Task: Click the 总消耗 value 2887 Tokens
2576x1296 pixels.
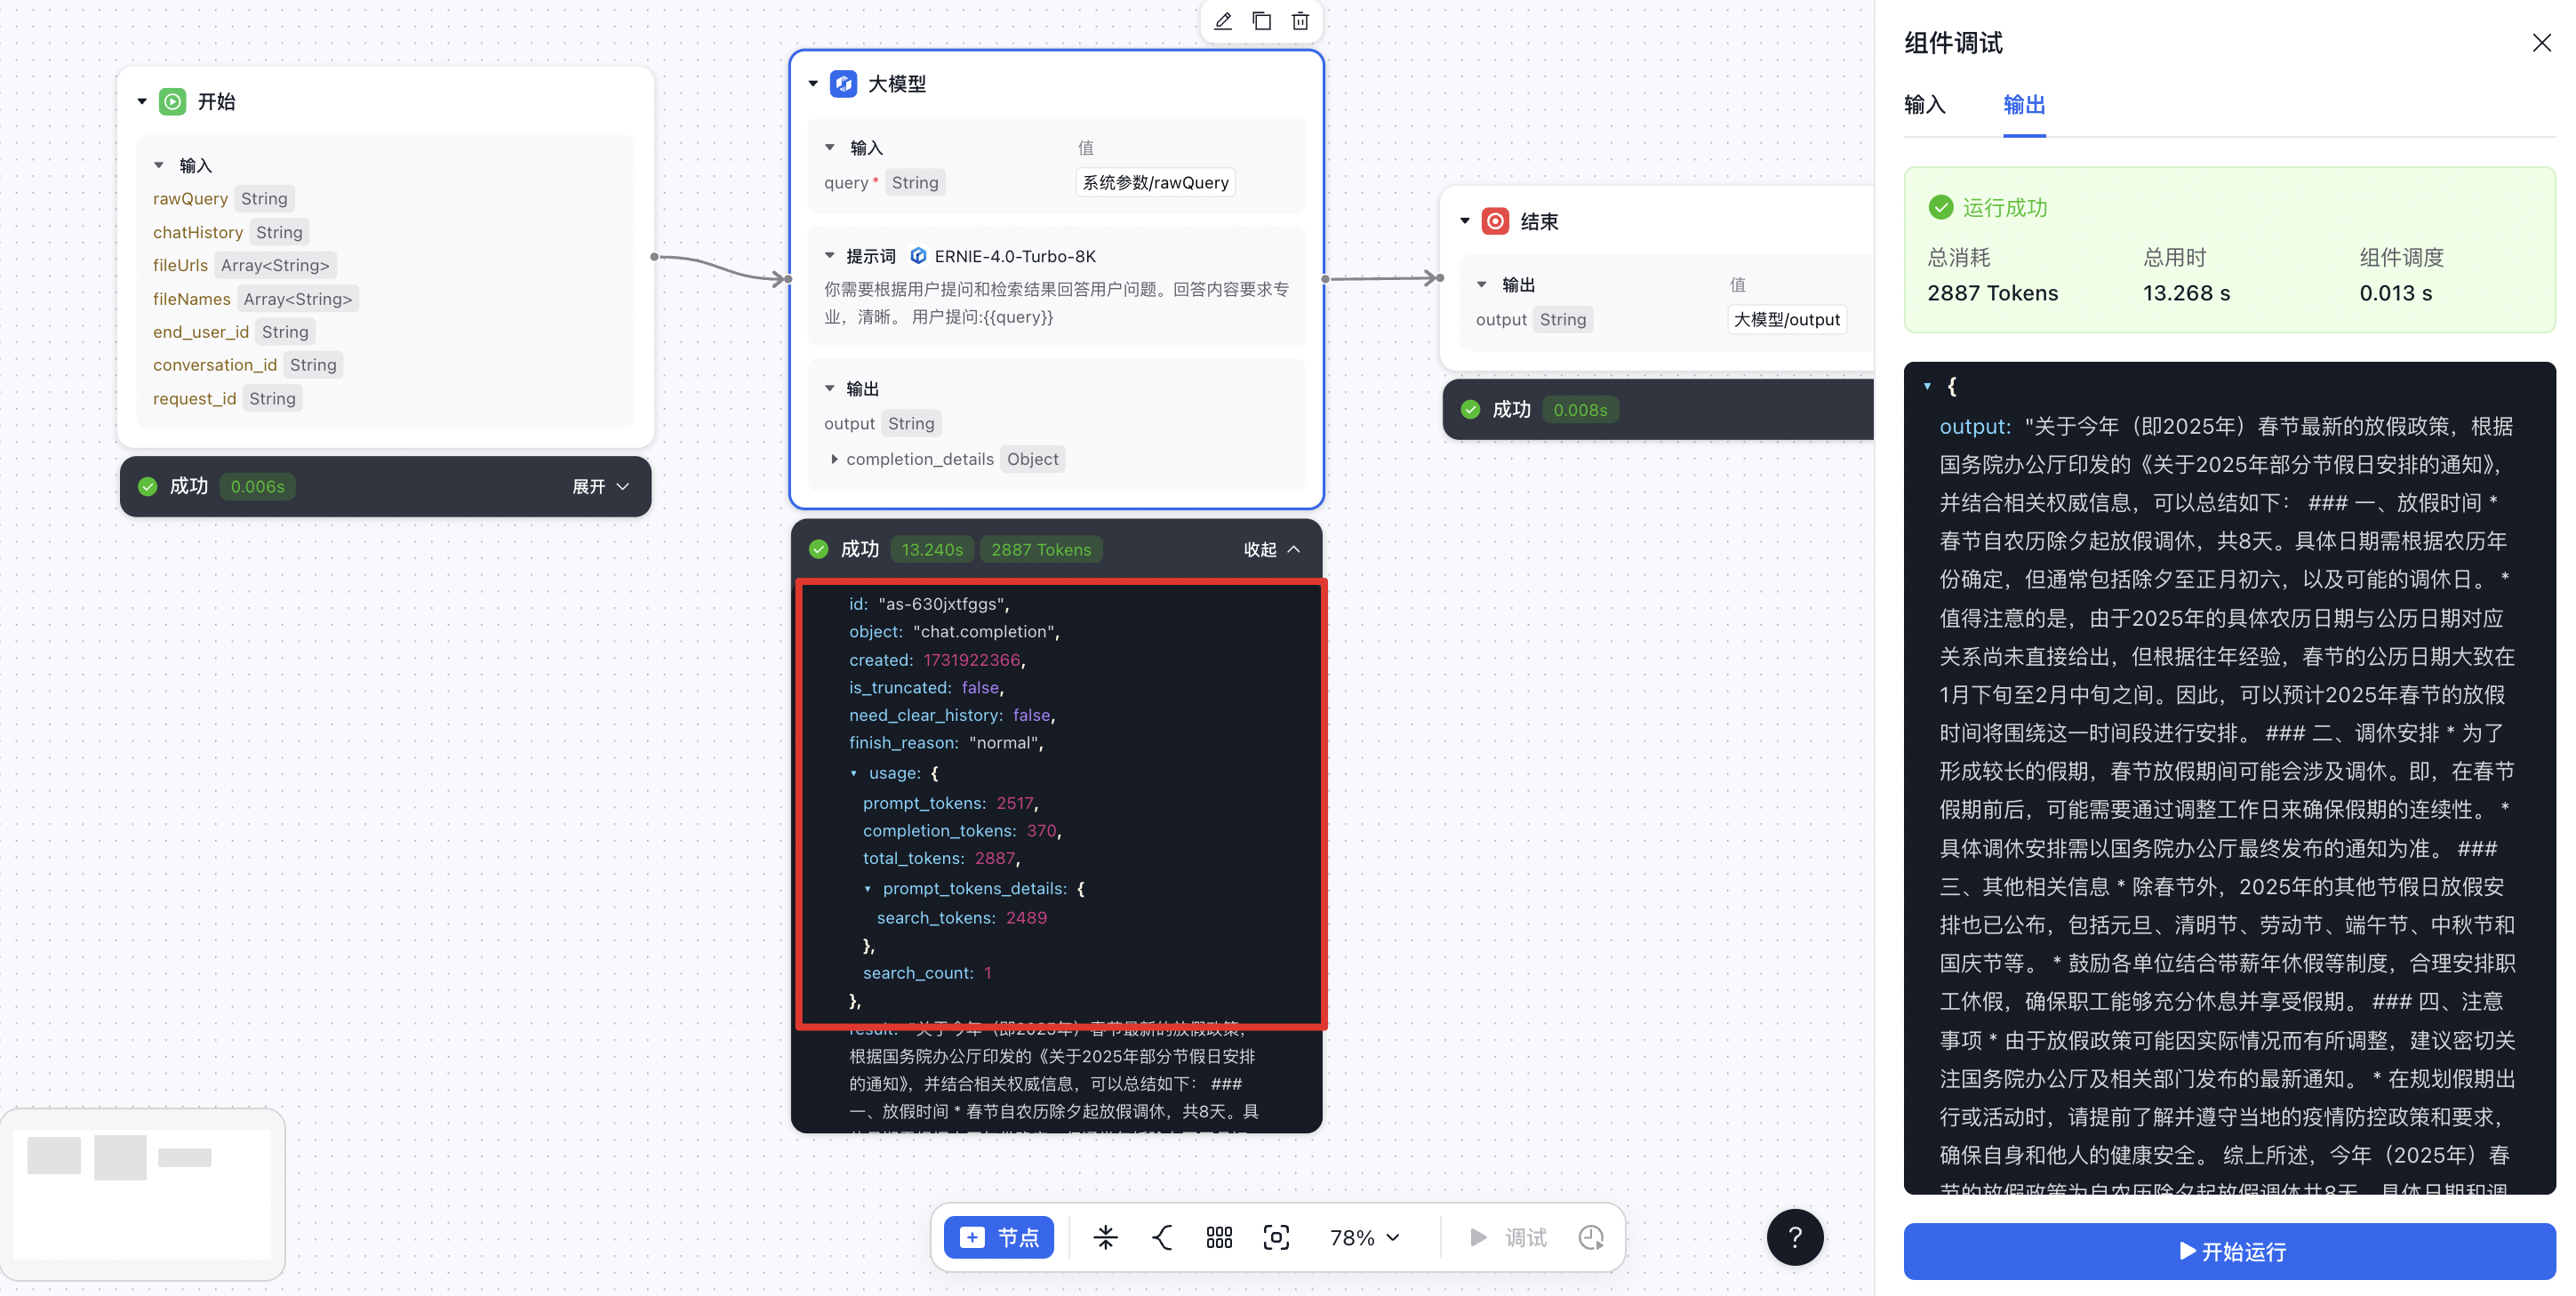Action: coord(1992,293)
